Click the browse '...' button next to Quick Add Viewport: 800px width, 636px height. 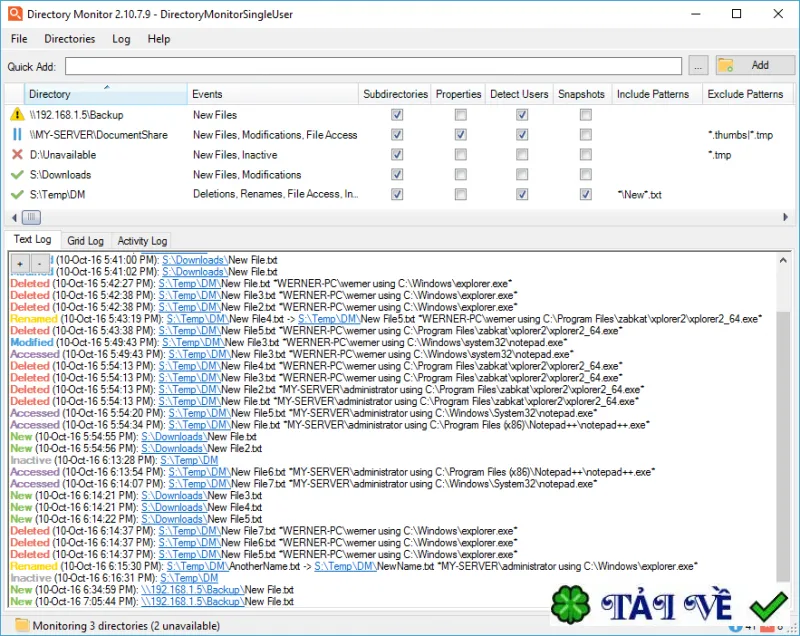tap(698, 66)
